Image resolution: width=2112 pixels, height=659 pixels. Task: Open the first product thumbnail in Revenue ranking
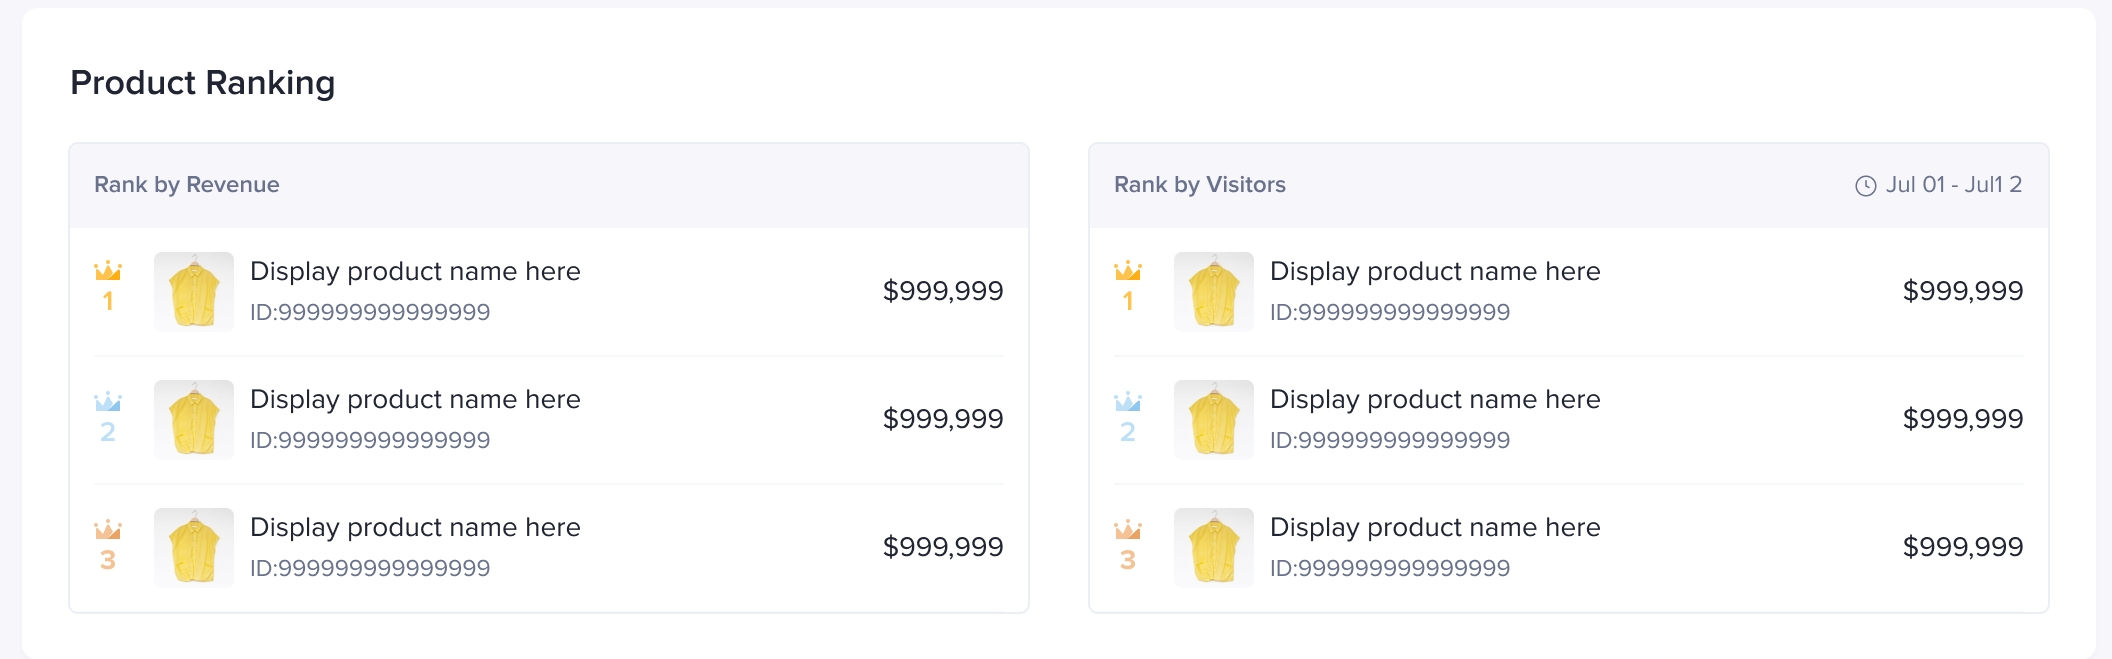(x=194, y=291)
